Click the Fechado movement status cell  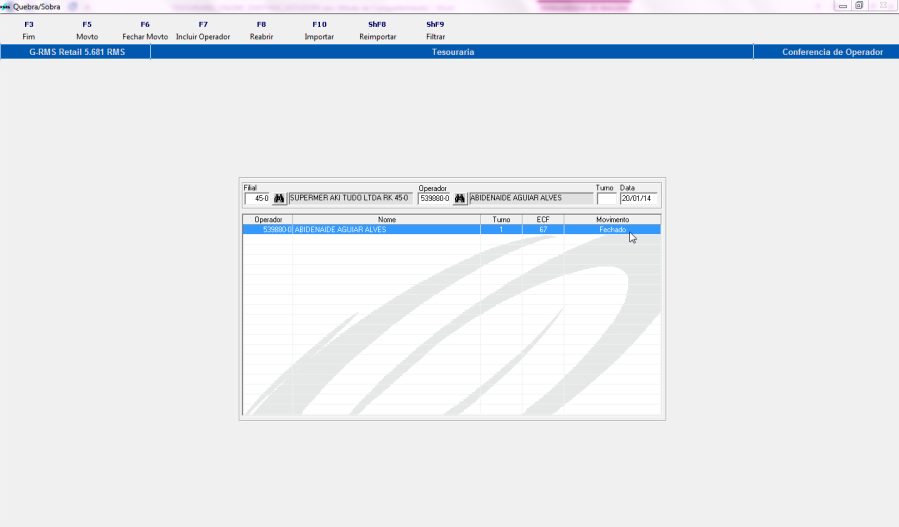coord(612,229)
